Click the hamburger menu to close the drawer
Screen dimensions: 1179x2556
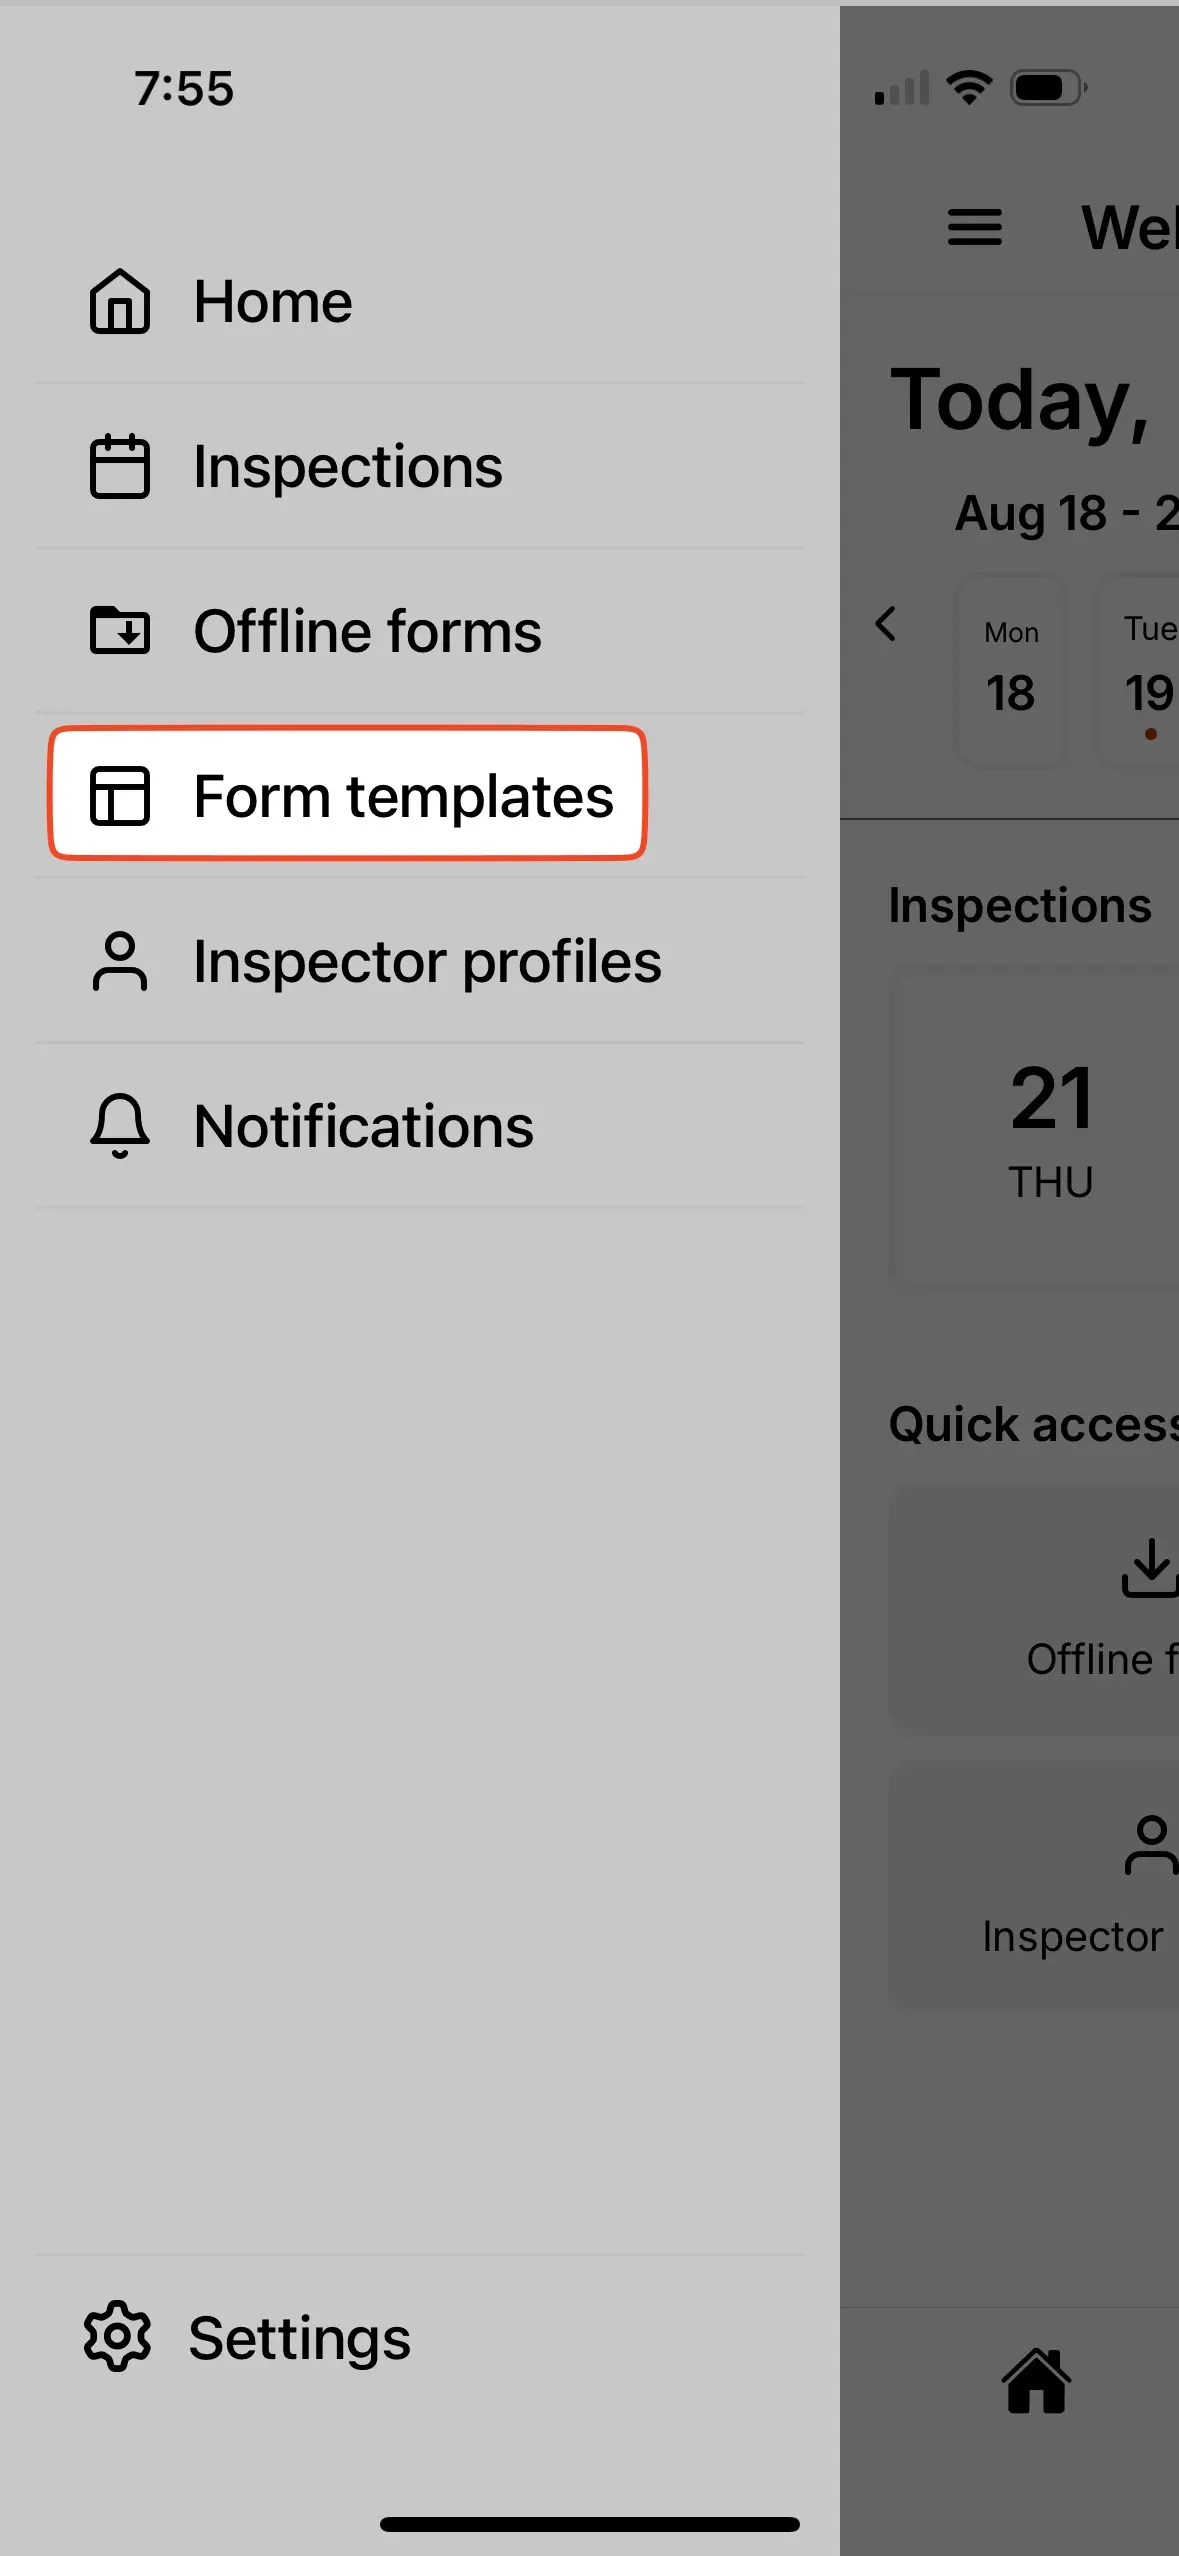click(974, 228)
